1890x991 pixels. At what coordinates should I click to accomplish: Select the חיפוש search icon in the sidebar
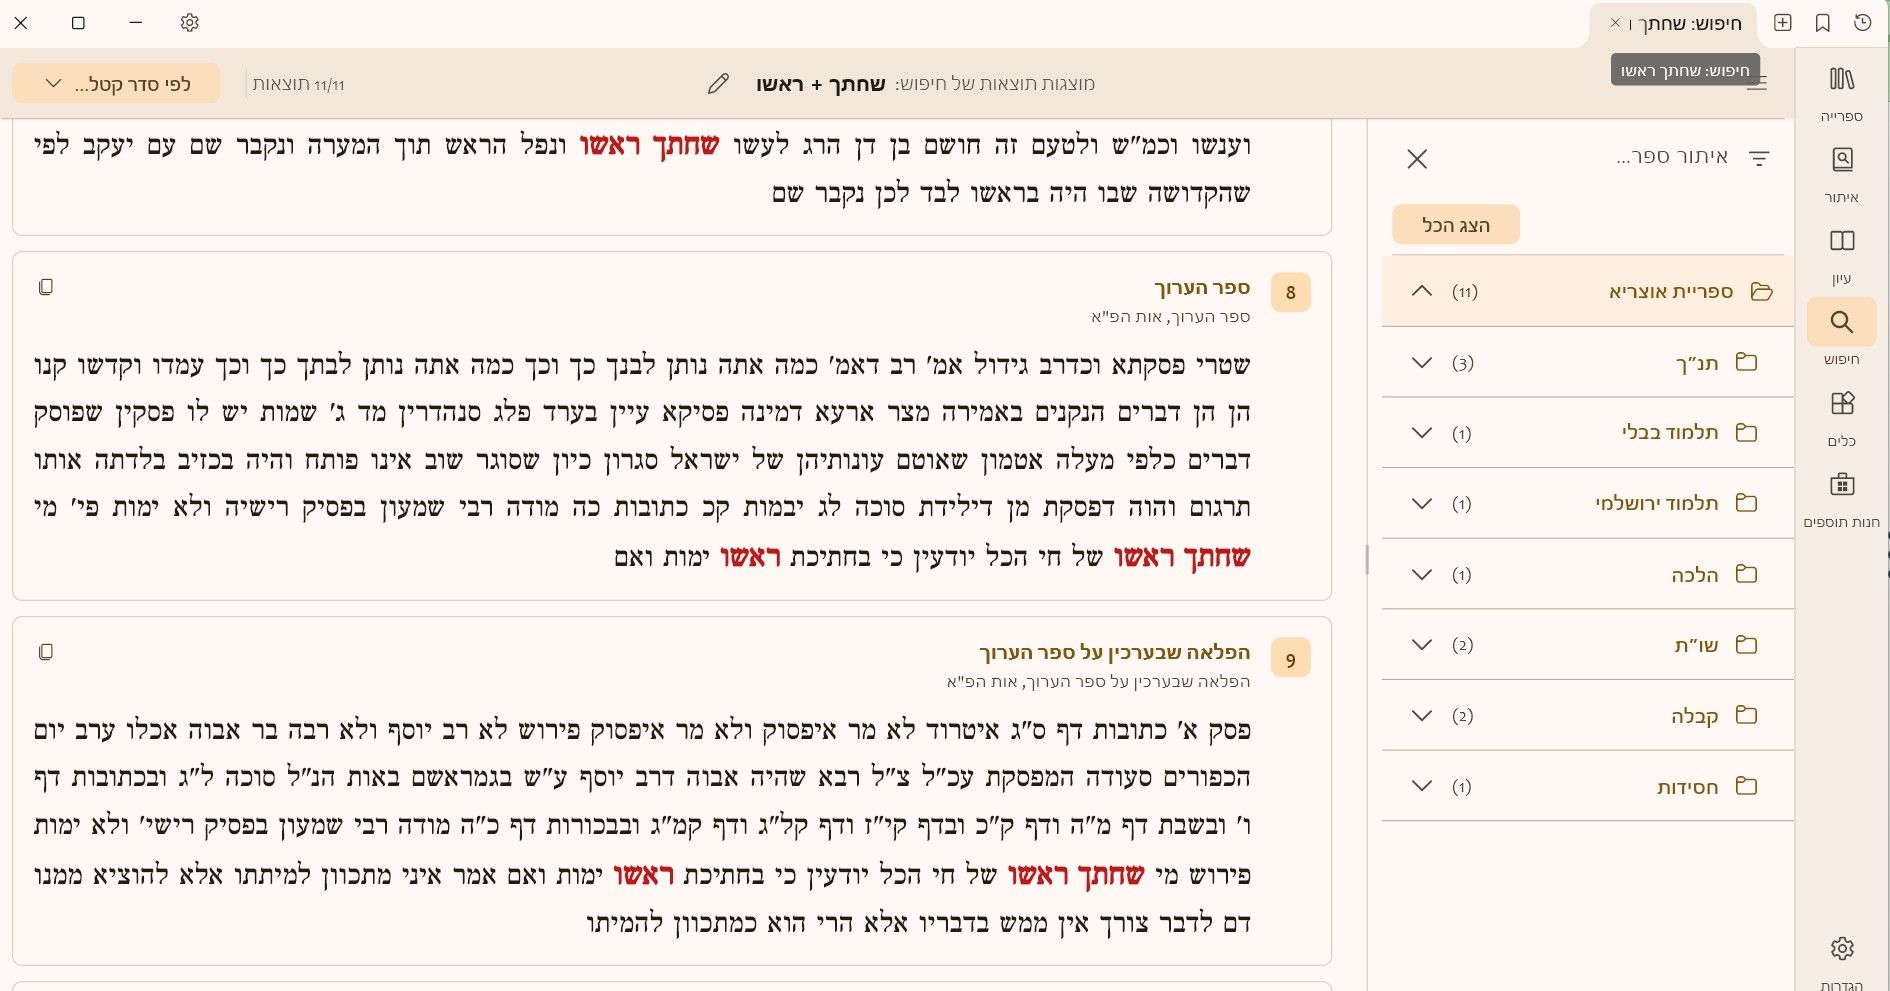[x=1841, y=322]
